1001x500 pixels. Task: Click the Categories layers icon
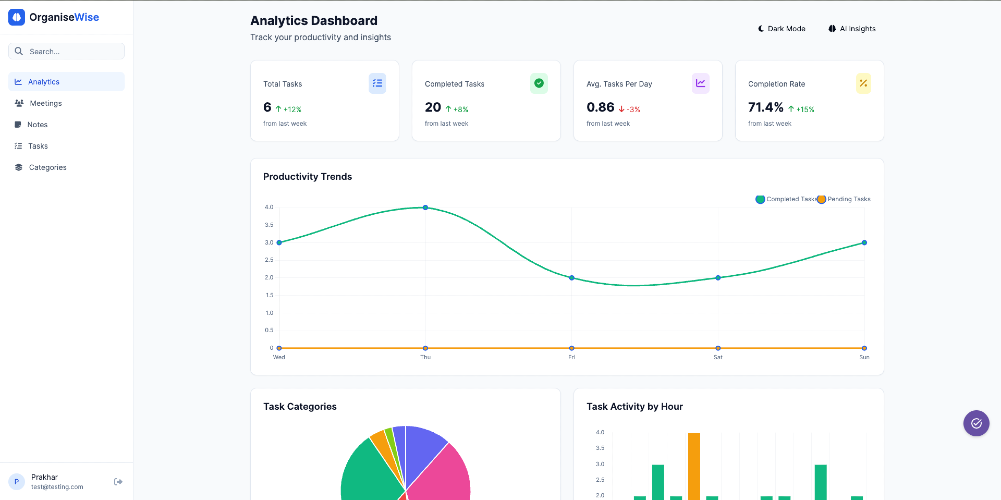pyautogui.click(x=19, y=167)
